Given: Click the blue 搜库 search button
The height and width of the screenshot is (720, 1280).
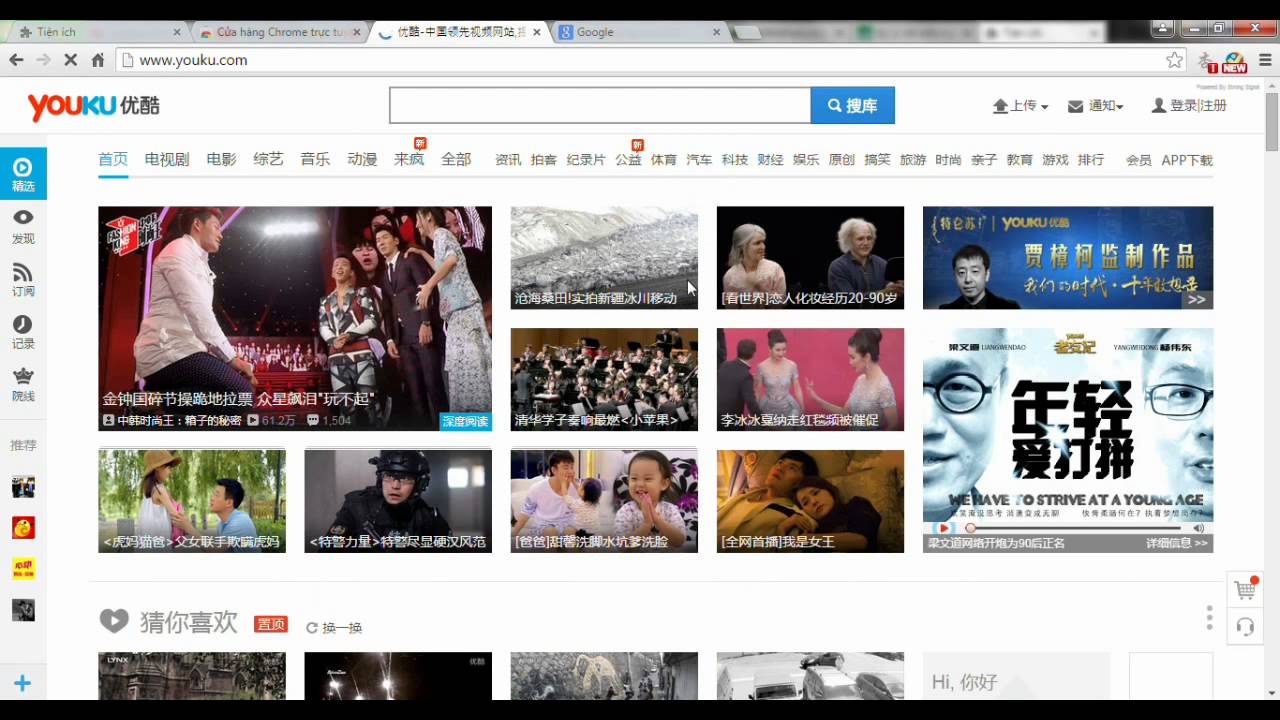Looking at the screenshot, I should click(x=852, y=106).
